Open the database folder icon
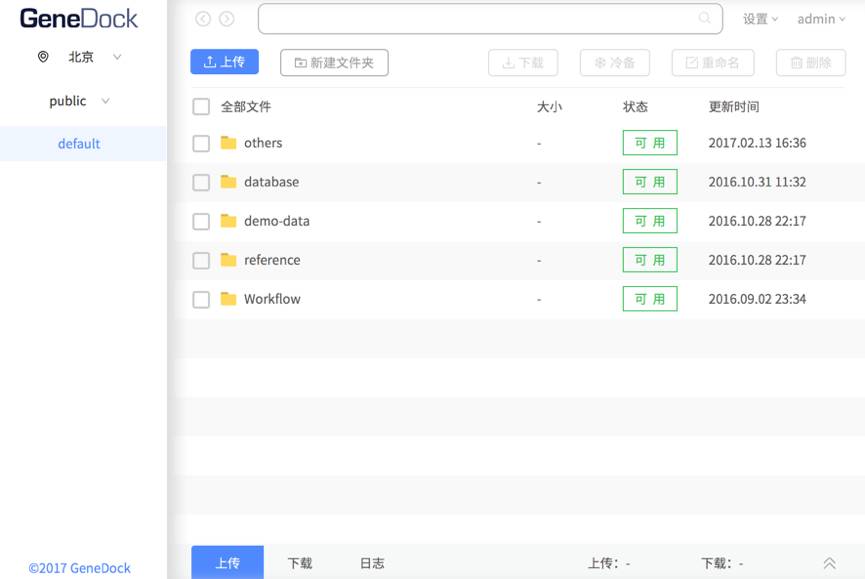The width and height of the screenshot is (865, 579). [229, 182]
